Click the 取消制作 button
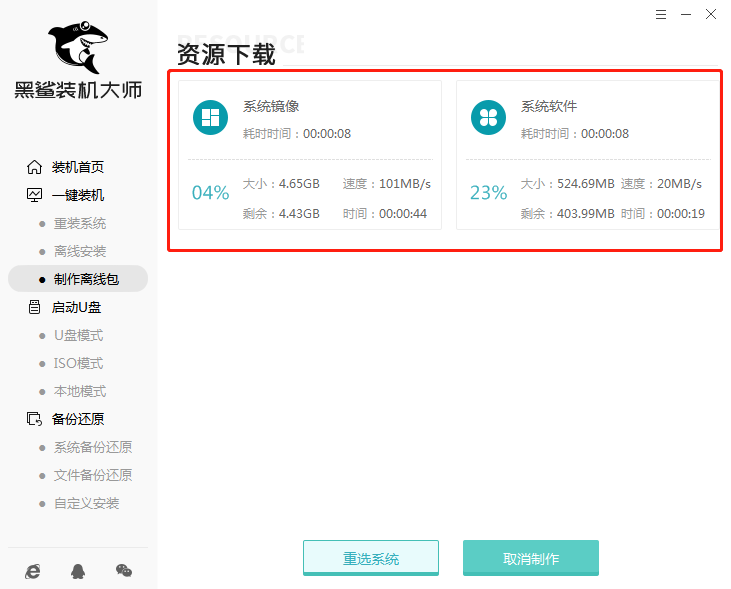Screen dimensions: 731x589 531,558
